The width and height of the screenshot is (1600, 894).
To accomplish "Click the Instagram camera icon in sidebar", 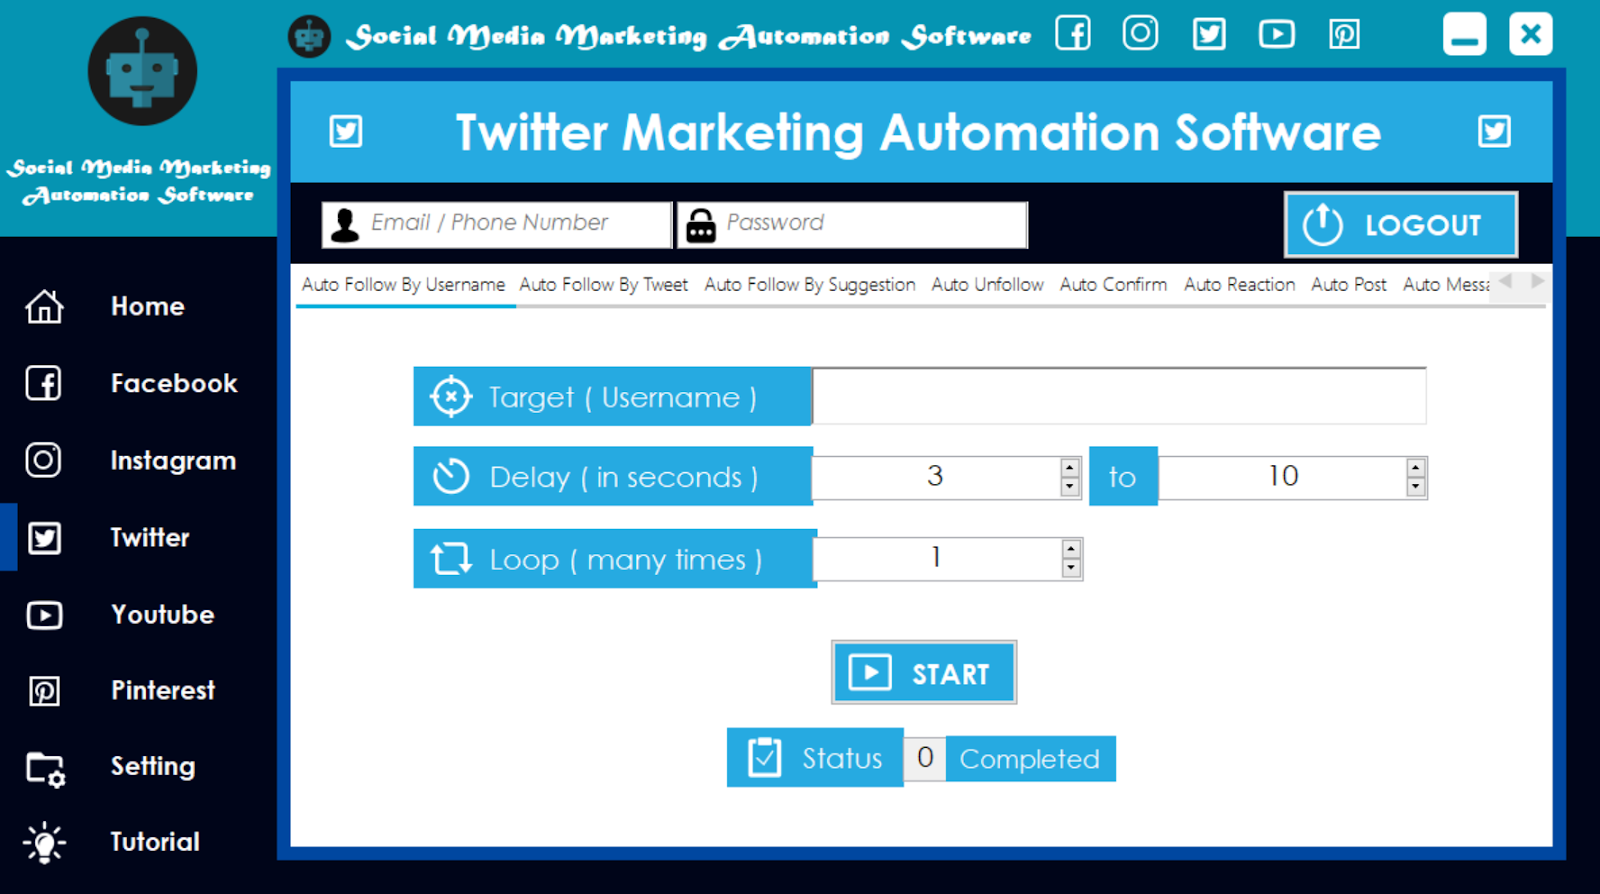I will (x=43, y=460).
